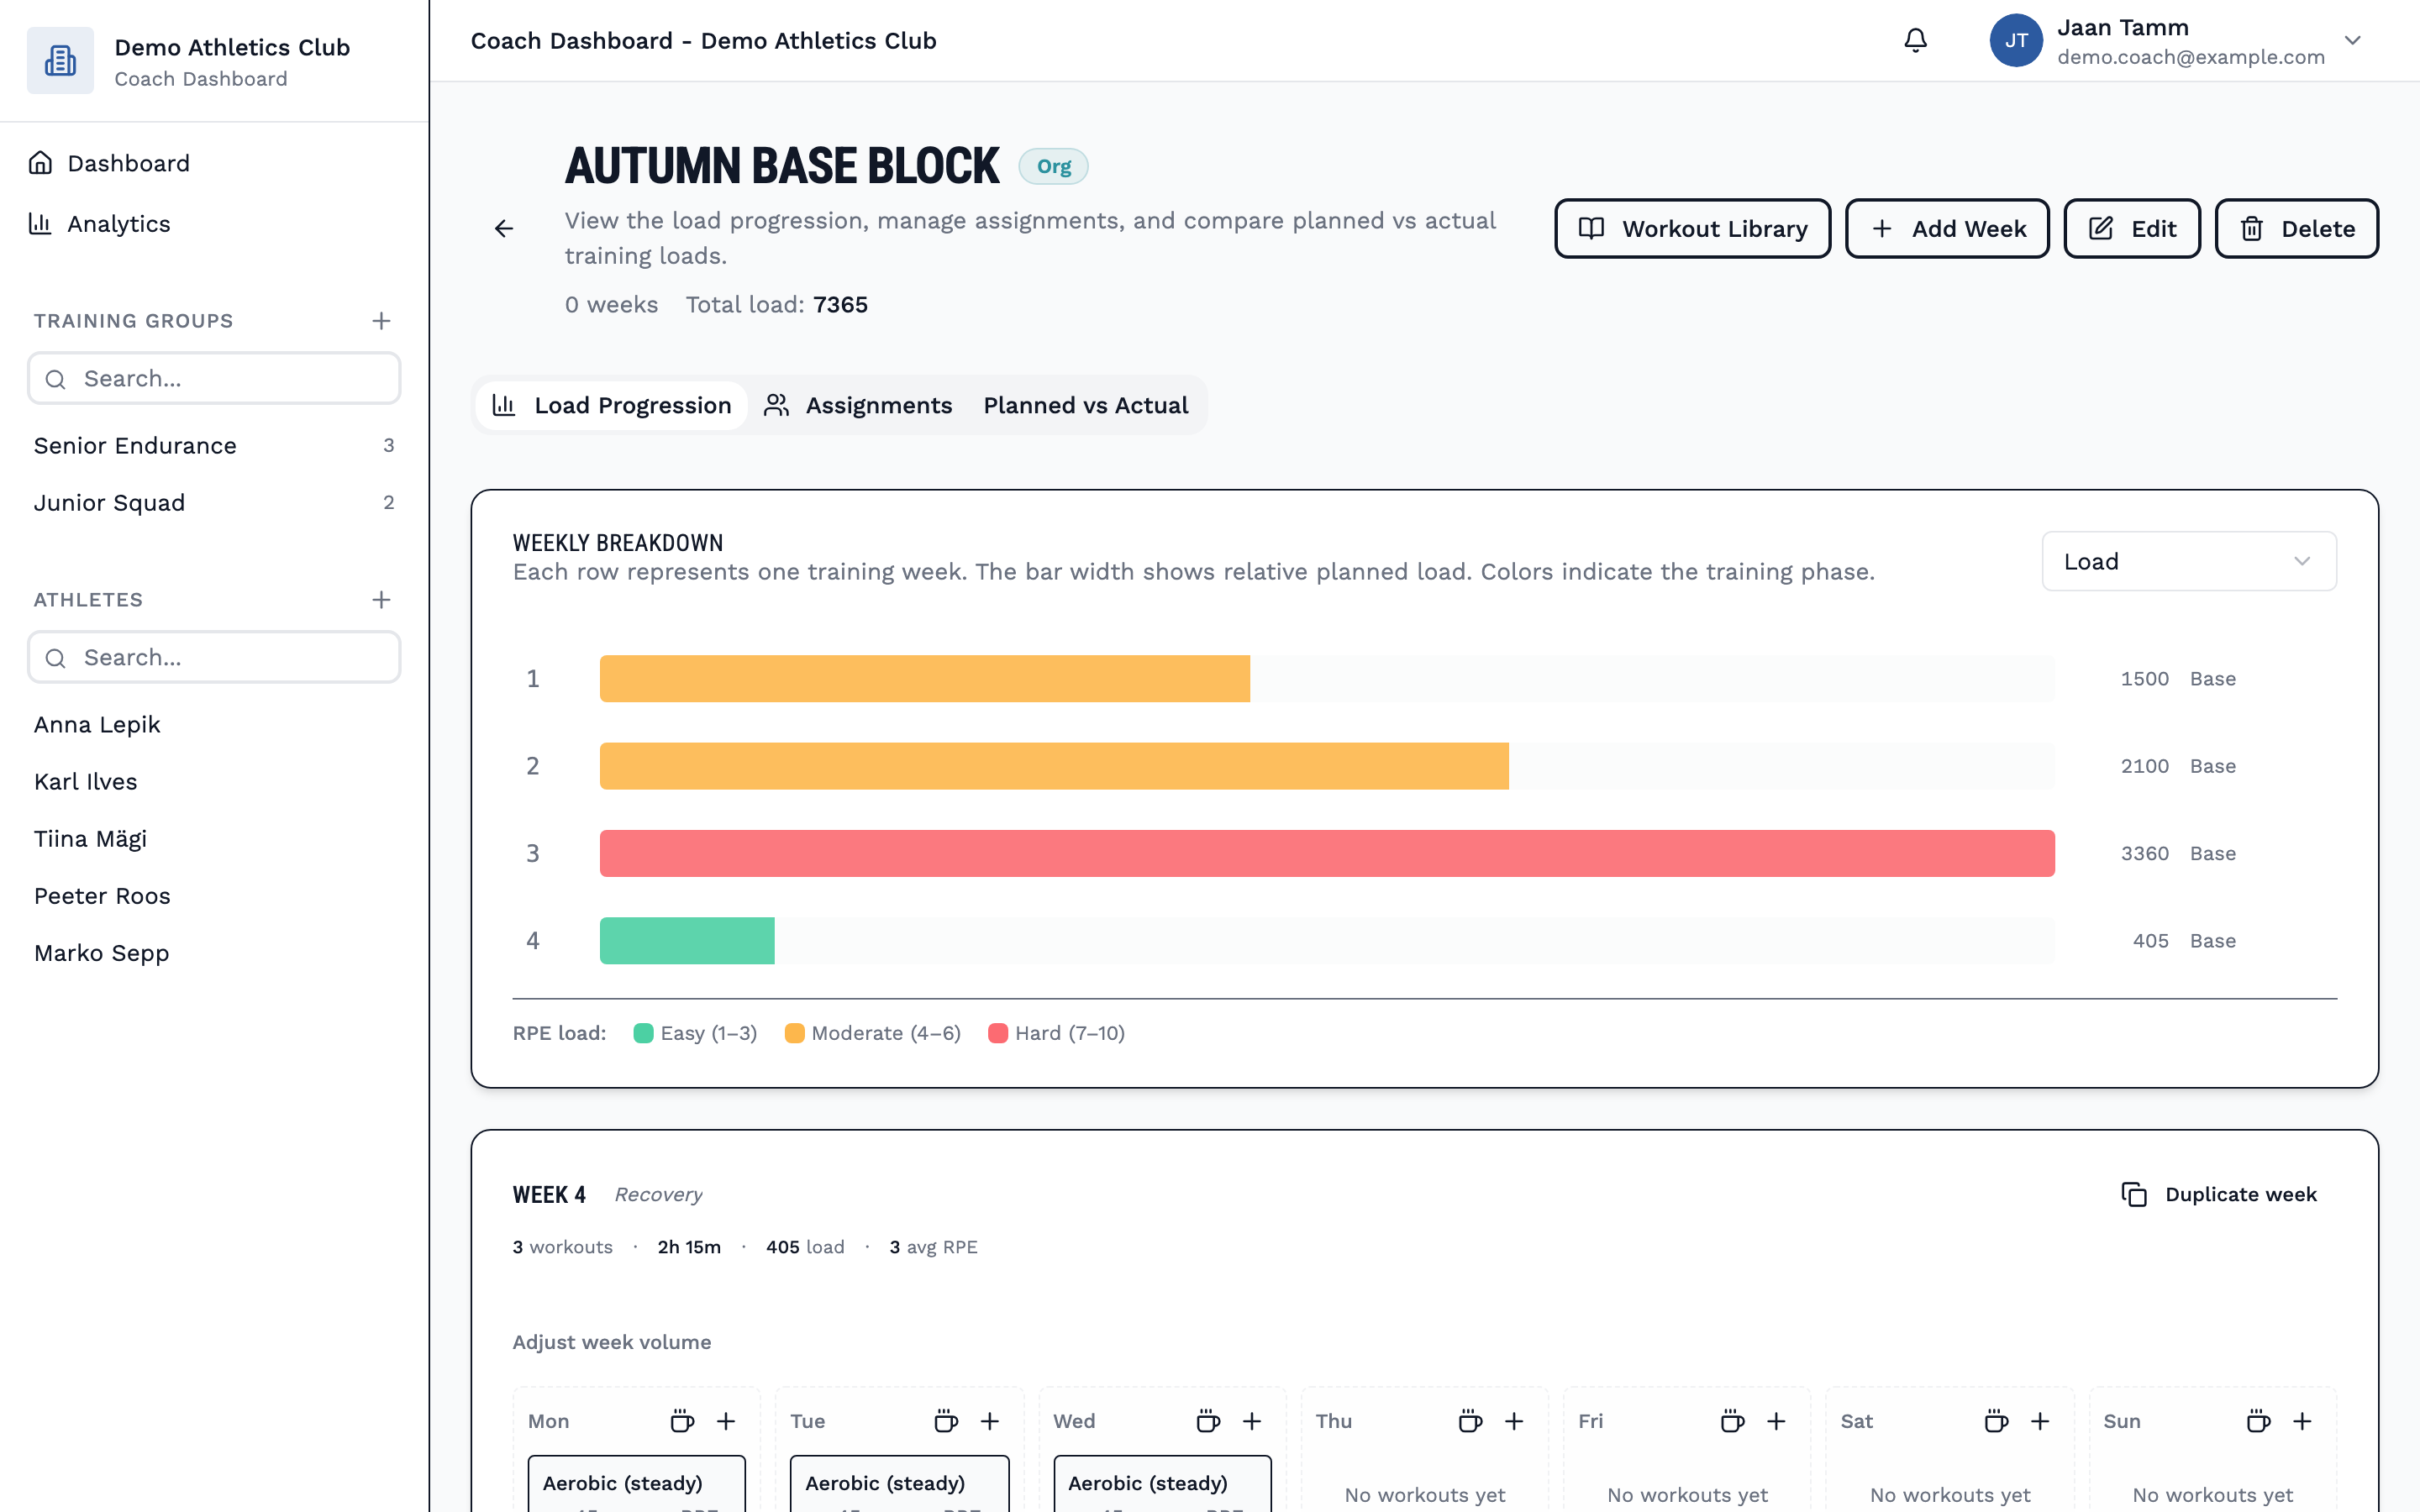Open athlete Anna Lepik
Image resolution: width=2420 pixels, height=1512 pixels.
point(214,725)
